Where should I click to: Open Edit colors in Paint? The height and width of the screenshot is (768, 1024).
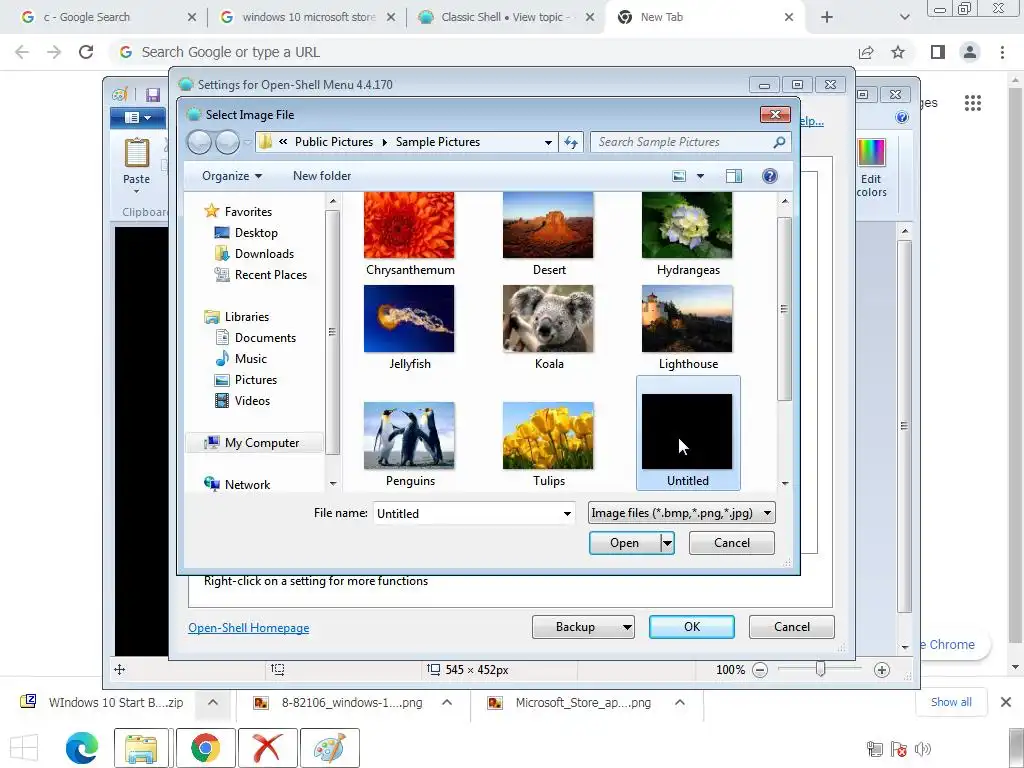pyautogui.click(x=871, y=168)
